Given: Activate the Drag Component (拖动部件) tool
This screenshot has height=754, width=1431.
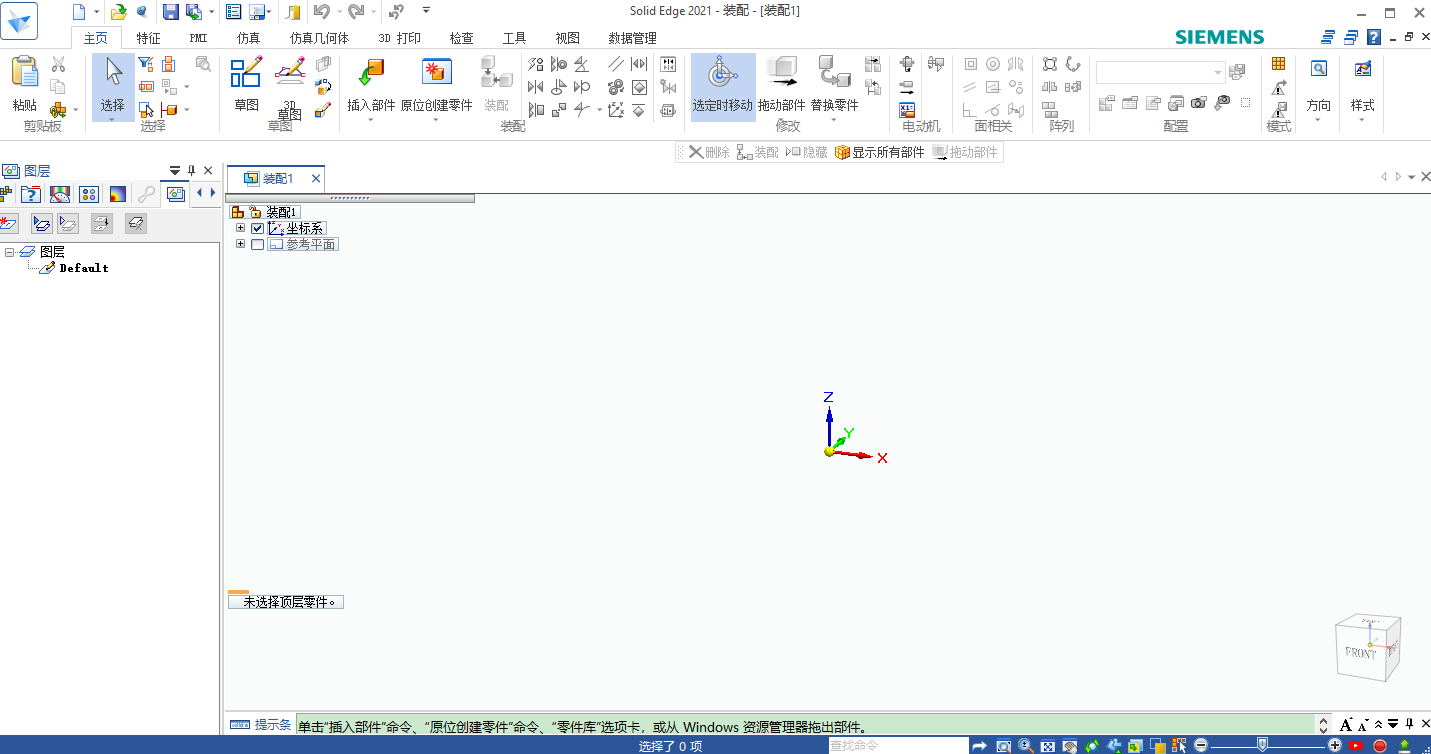Looking at the screenshot, I should (781, 74).
